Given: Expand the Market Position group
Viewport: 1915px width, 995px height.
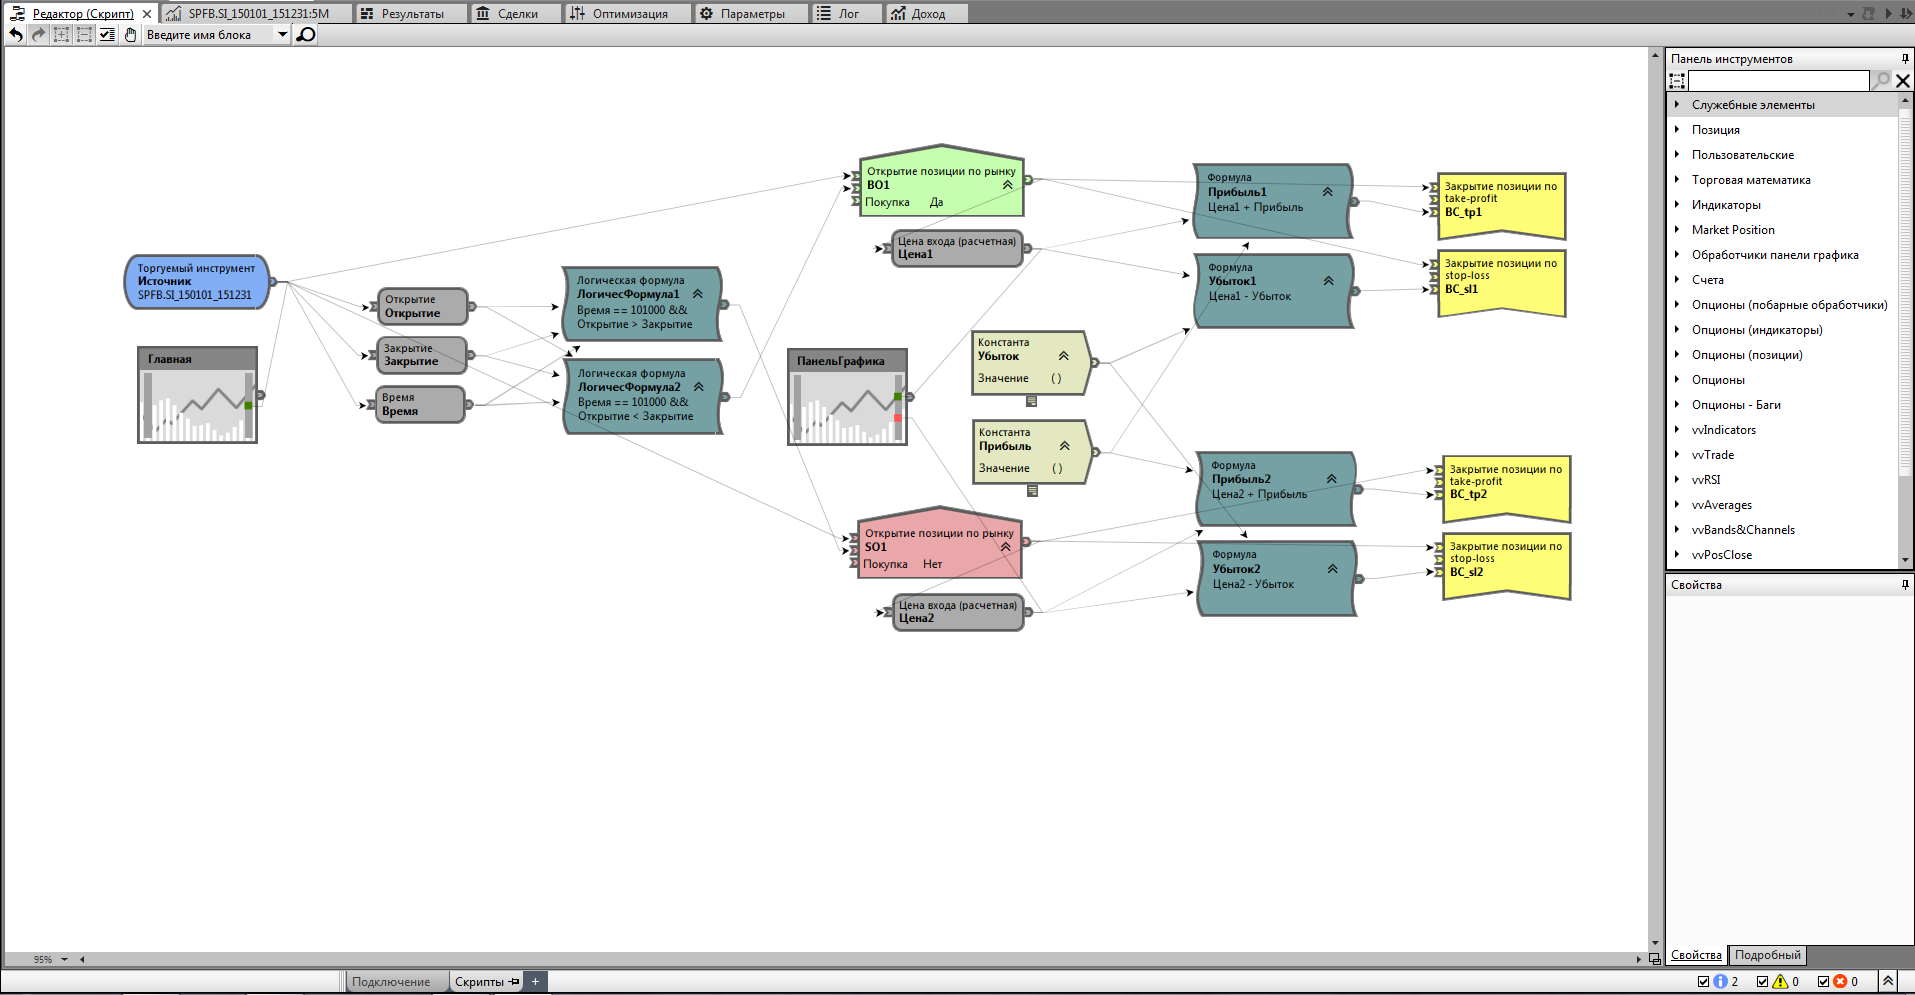Looking at the screenshot, I should click(x=1677, y=229).
